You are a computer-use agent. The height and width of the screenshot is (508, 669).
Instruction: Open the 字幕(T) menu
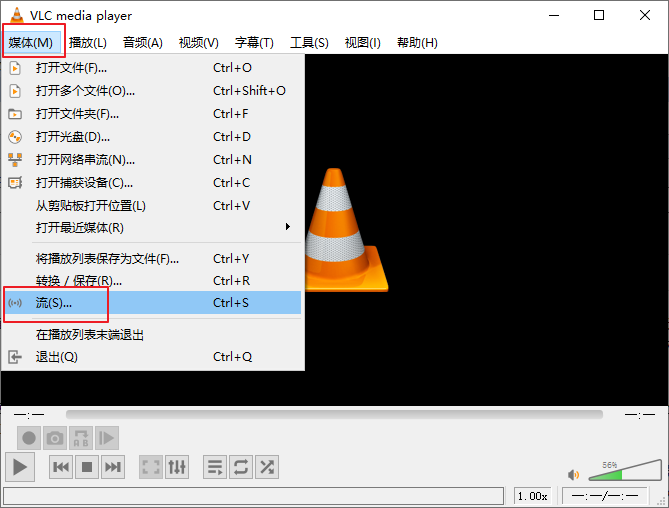tap(254, 43)
